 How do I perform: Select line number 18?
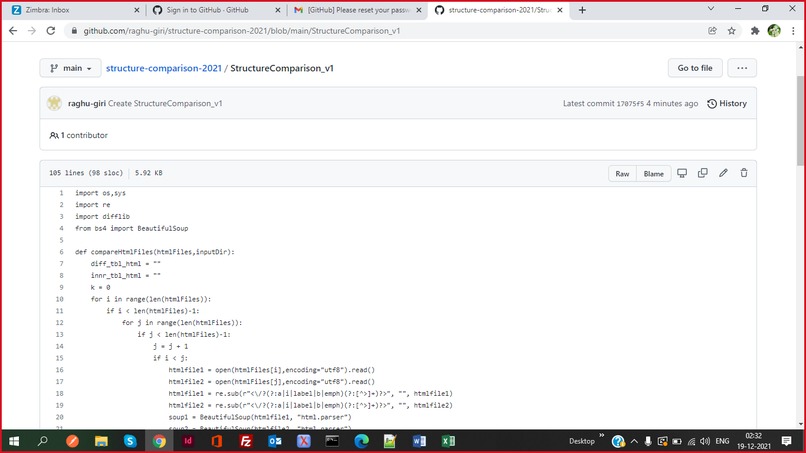click(60, 394)
